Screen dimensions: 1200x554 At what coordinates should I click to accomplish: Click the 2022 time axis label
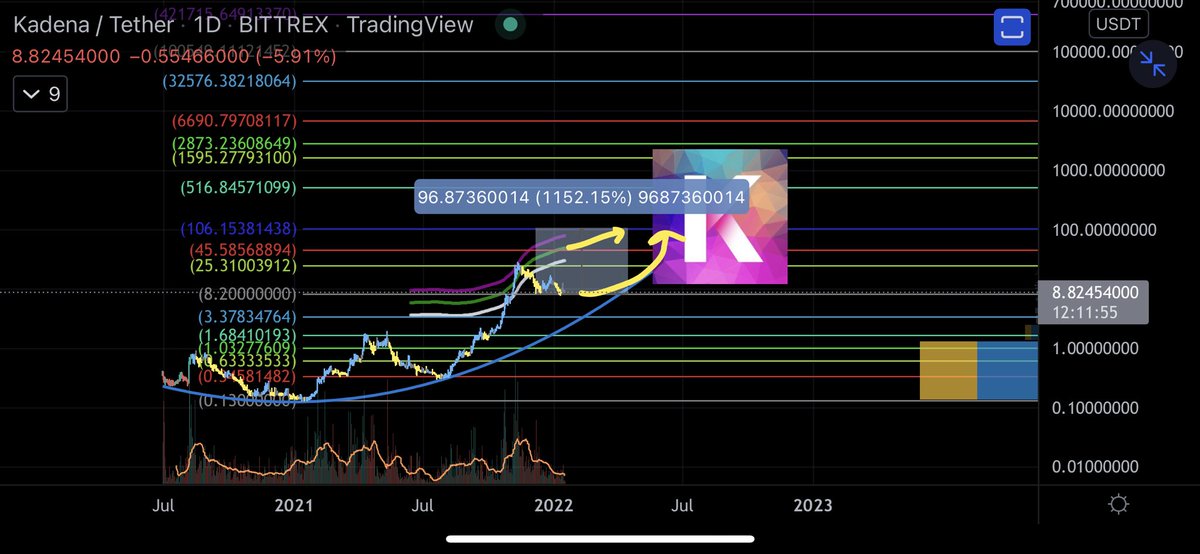(553, 504)
